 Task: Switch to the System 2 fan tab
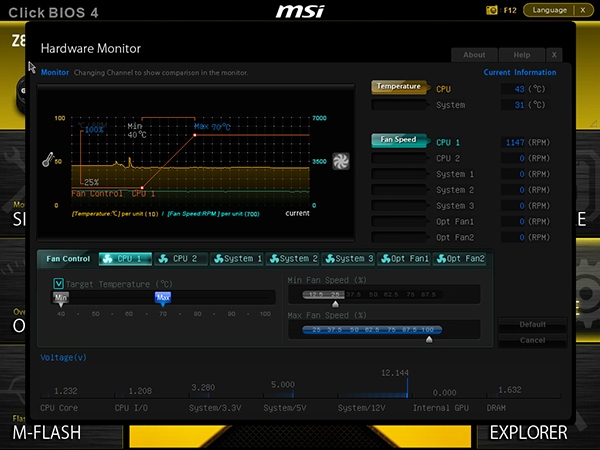coord(292,259)
